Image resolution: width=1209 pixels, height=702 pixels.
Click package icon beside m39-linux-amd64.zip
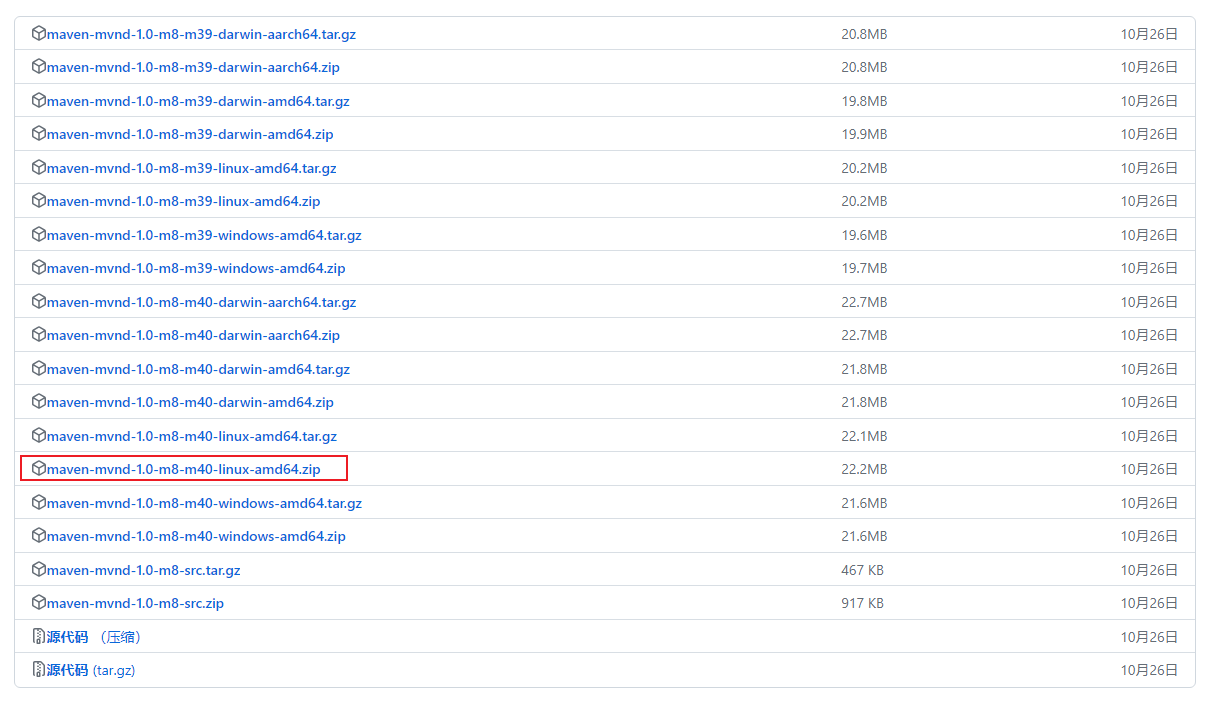pos(39,201)
